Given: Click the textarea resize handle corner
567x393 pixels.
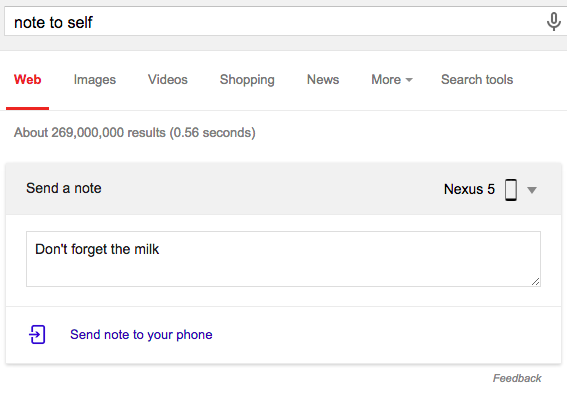Looking at the screenshot, I should [536, 282].
